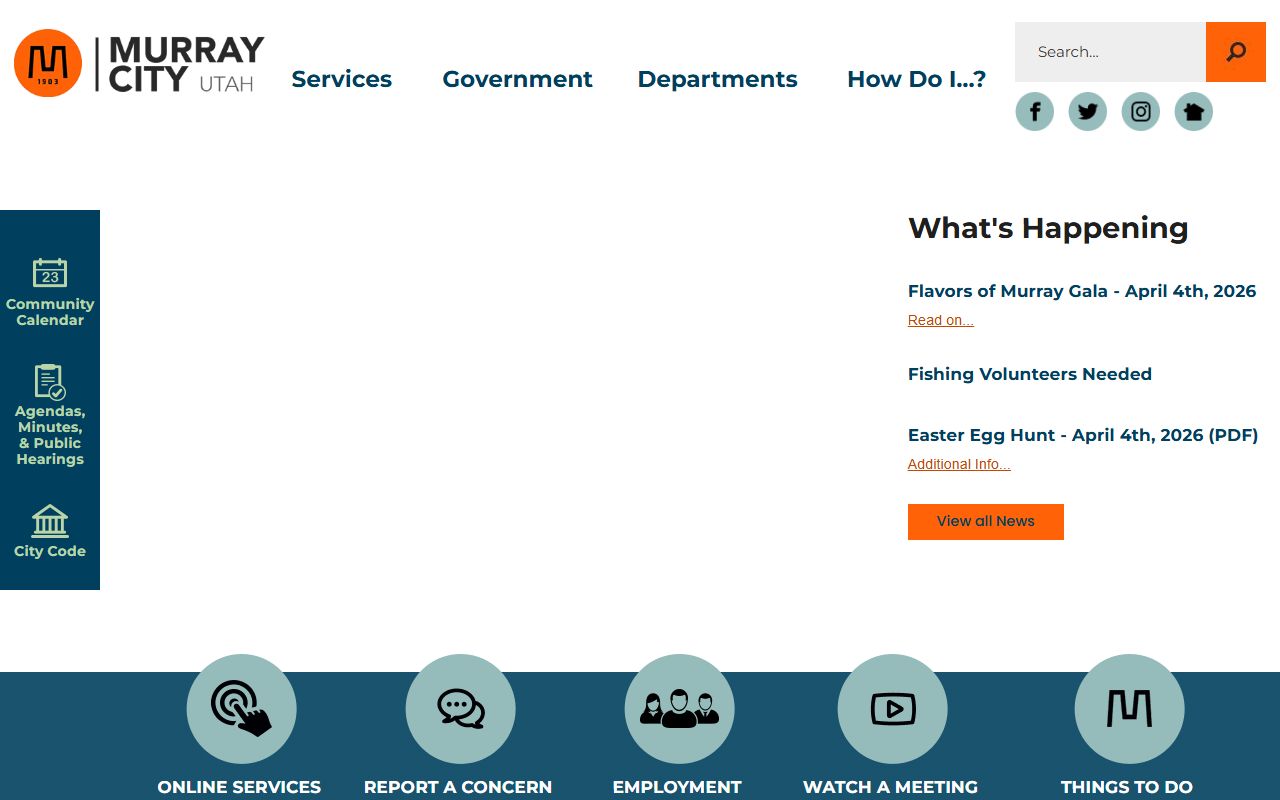This screenshot has height=800, width=1280.
Task: Open the Community Calendar icon
Action: tap(50, 273)
